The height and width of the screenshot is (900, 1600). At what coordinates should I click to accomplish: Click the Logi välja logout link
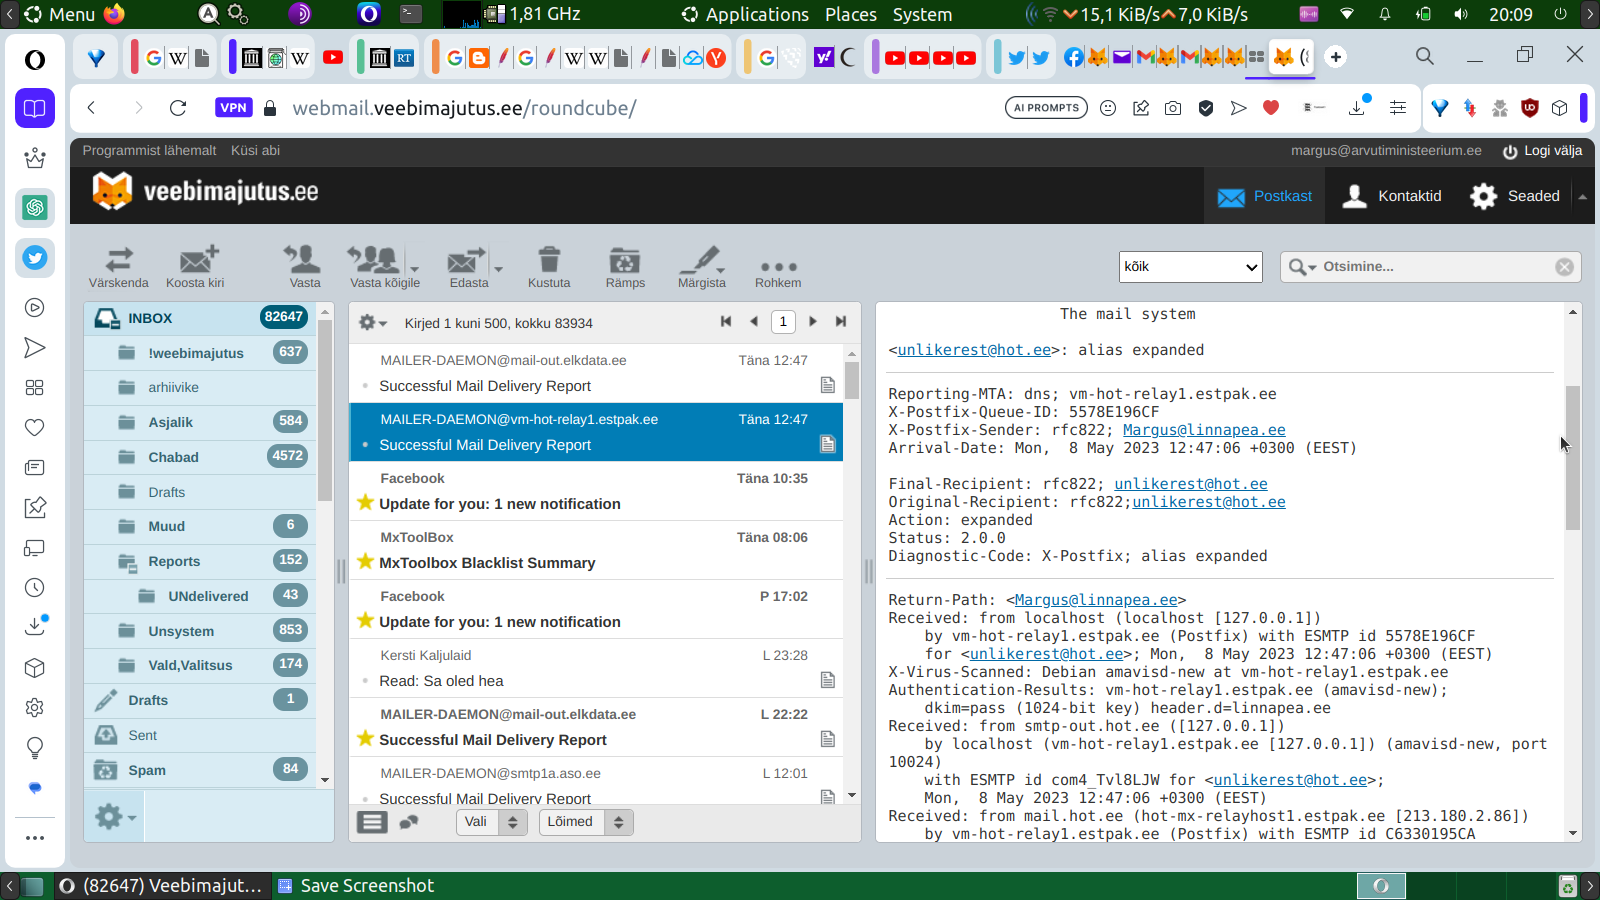pos(1542,151)
